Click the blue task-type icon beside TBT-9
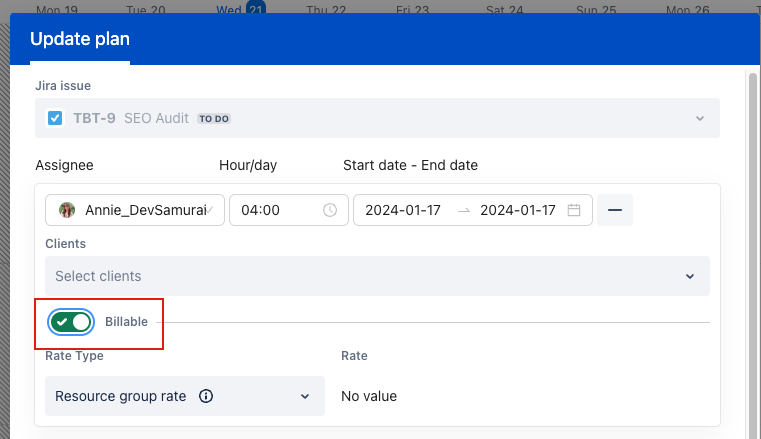This screenshot has width=761, height=439. (x=55, y=118)
